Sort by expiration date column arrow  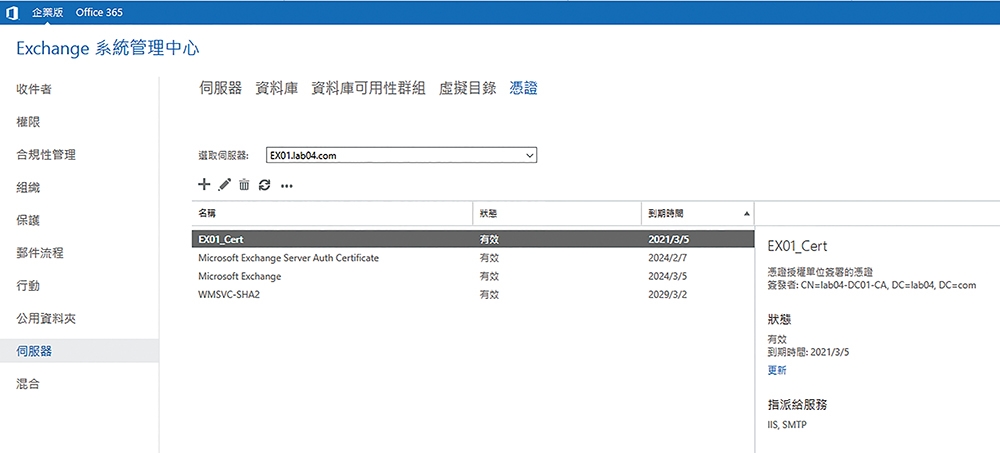pos(746,214)
